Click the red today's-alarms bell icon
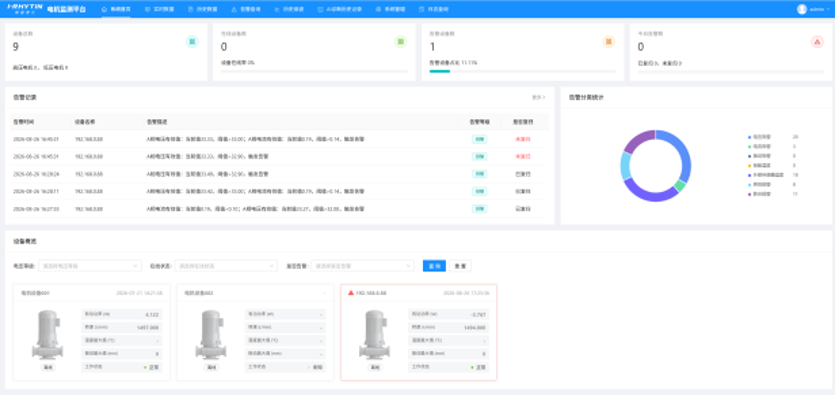Viewport: 835px width, 395px height. click(x=817, y=42)
